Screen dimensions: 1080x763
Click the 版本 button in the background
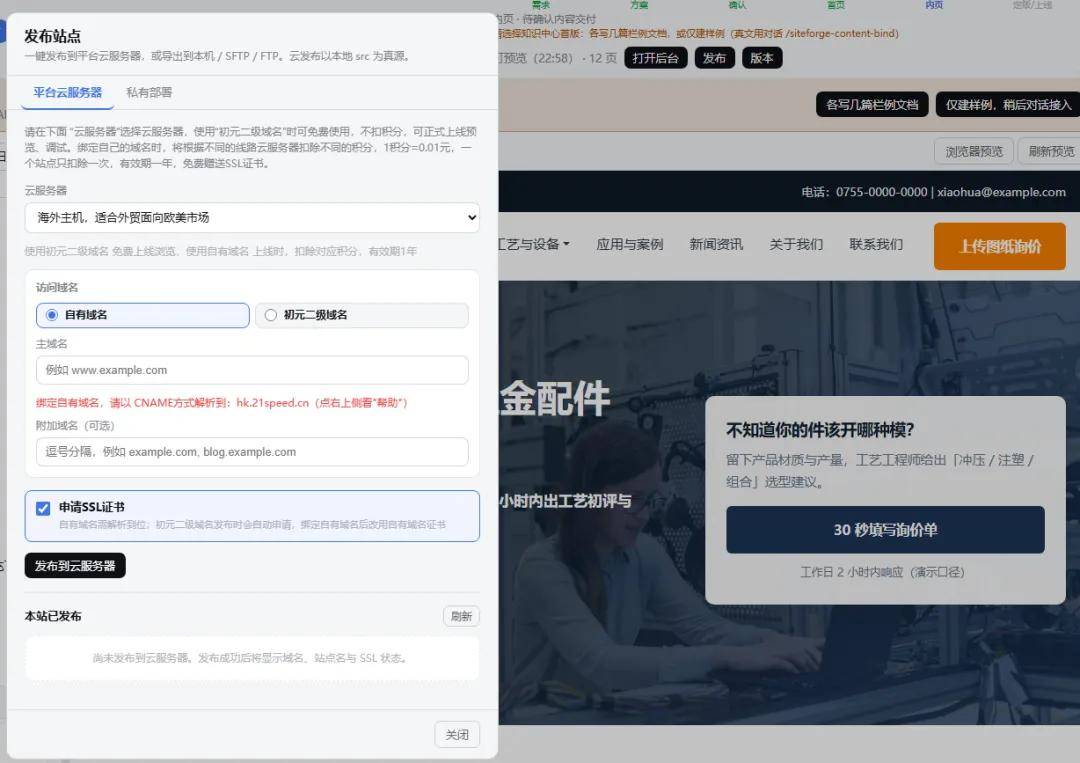762,58
